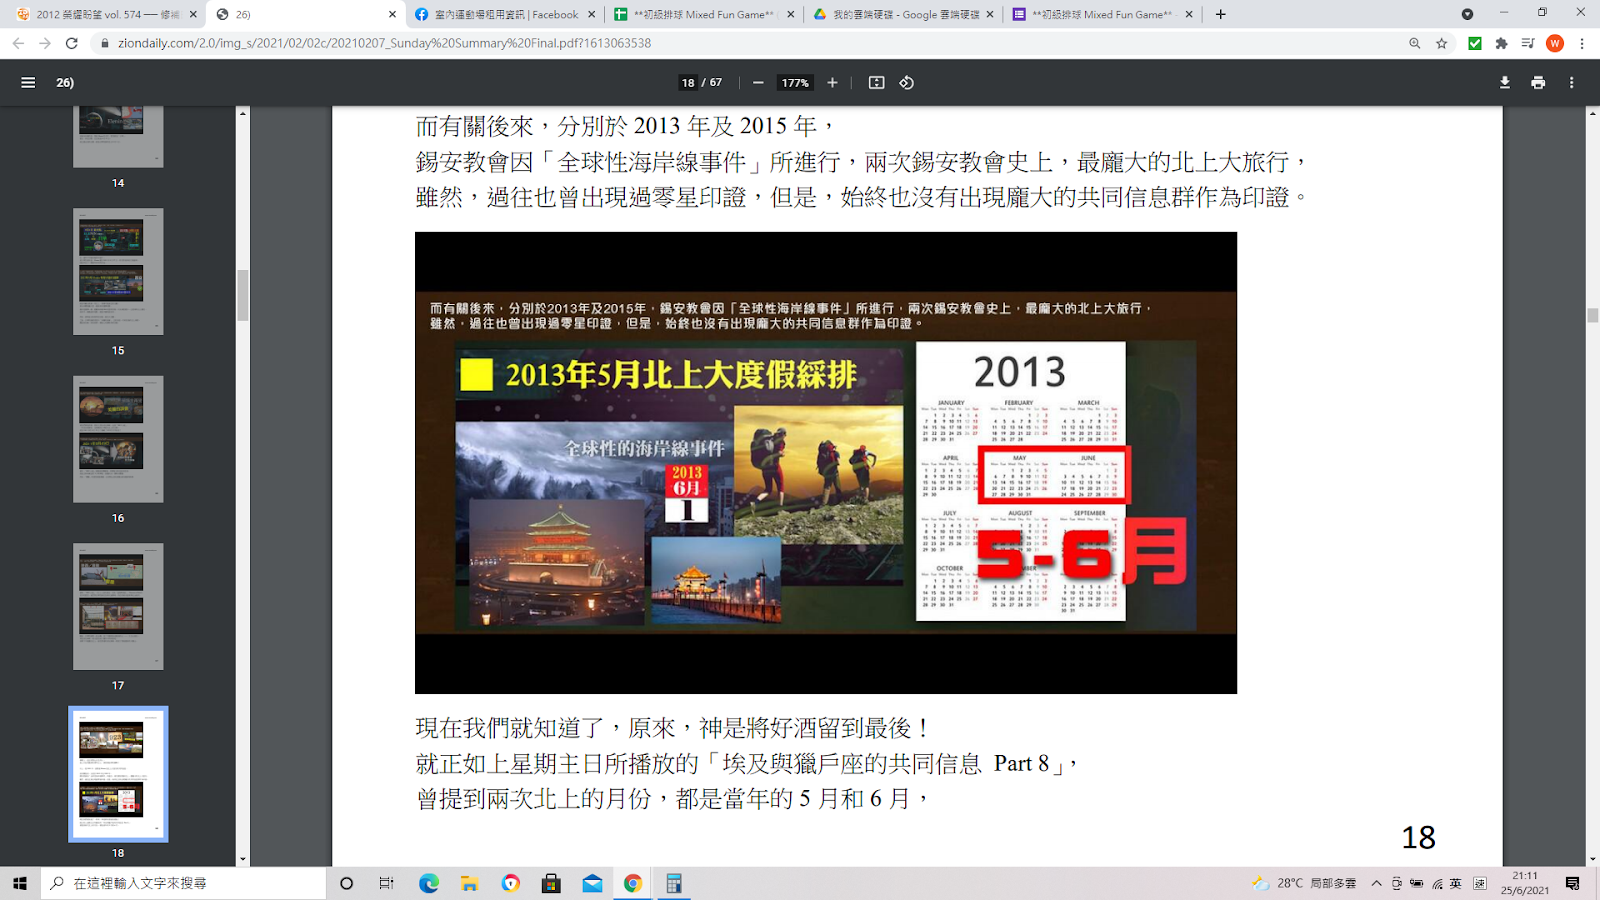
Task: Open the weather widget showing 28°C
Action: [x=1305, y=883]
